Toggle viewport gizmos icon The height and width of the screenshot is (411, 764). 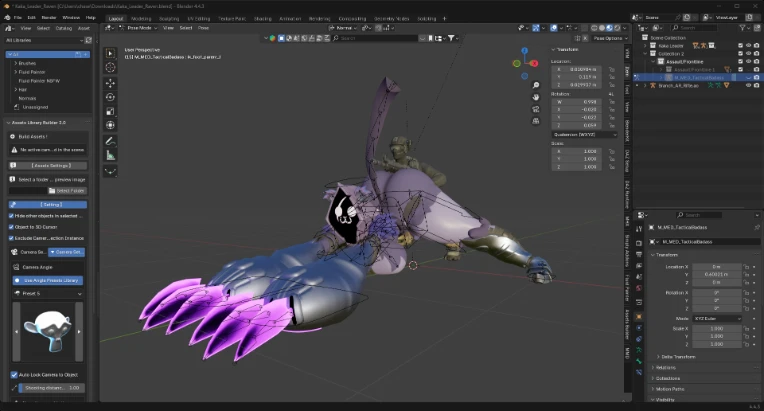[x=535, y=28]
